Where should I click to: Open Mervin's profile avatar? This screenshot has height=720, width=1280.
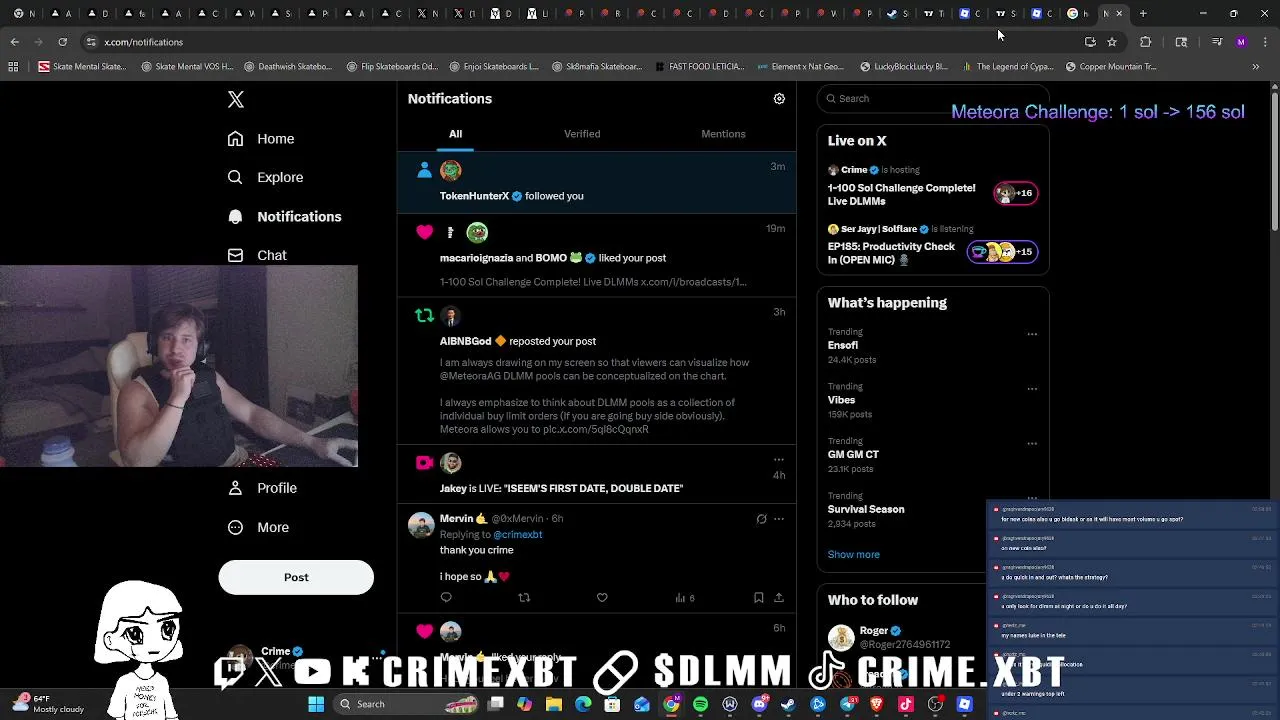tap(421, 524)
